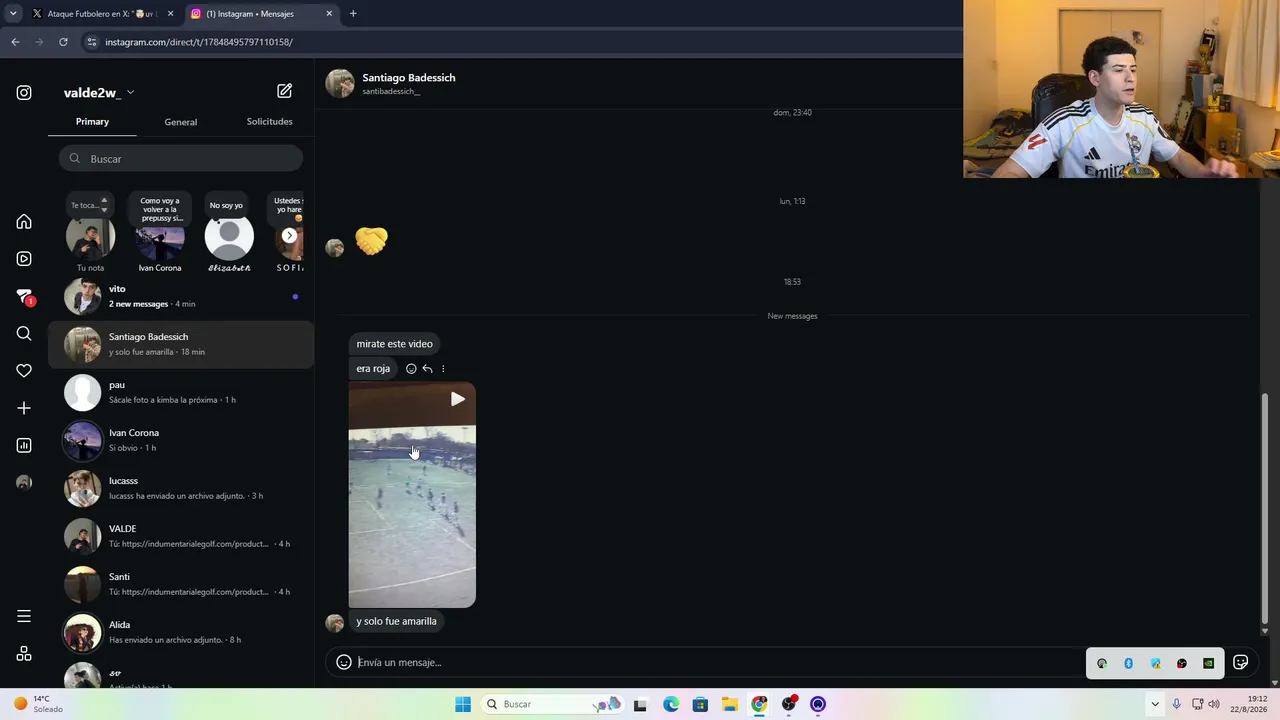This screenshot has height=720, width=1280.
Task: Click the chat vertical scrollbar
Action: click(1265, 510)
